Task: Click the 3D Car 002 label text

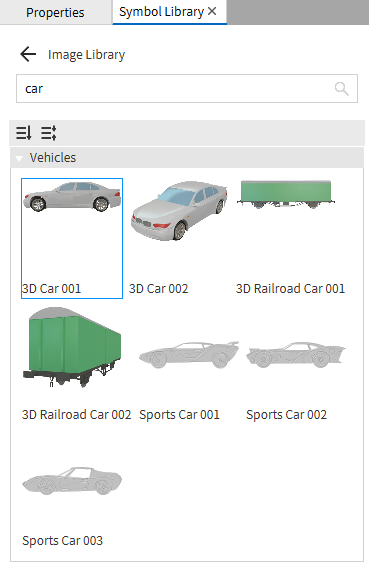Action: tap(158, 289)
